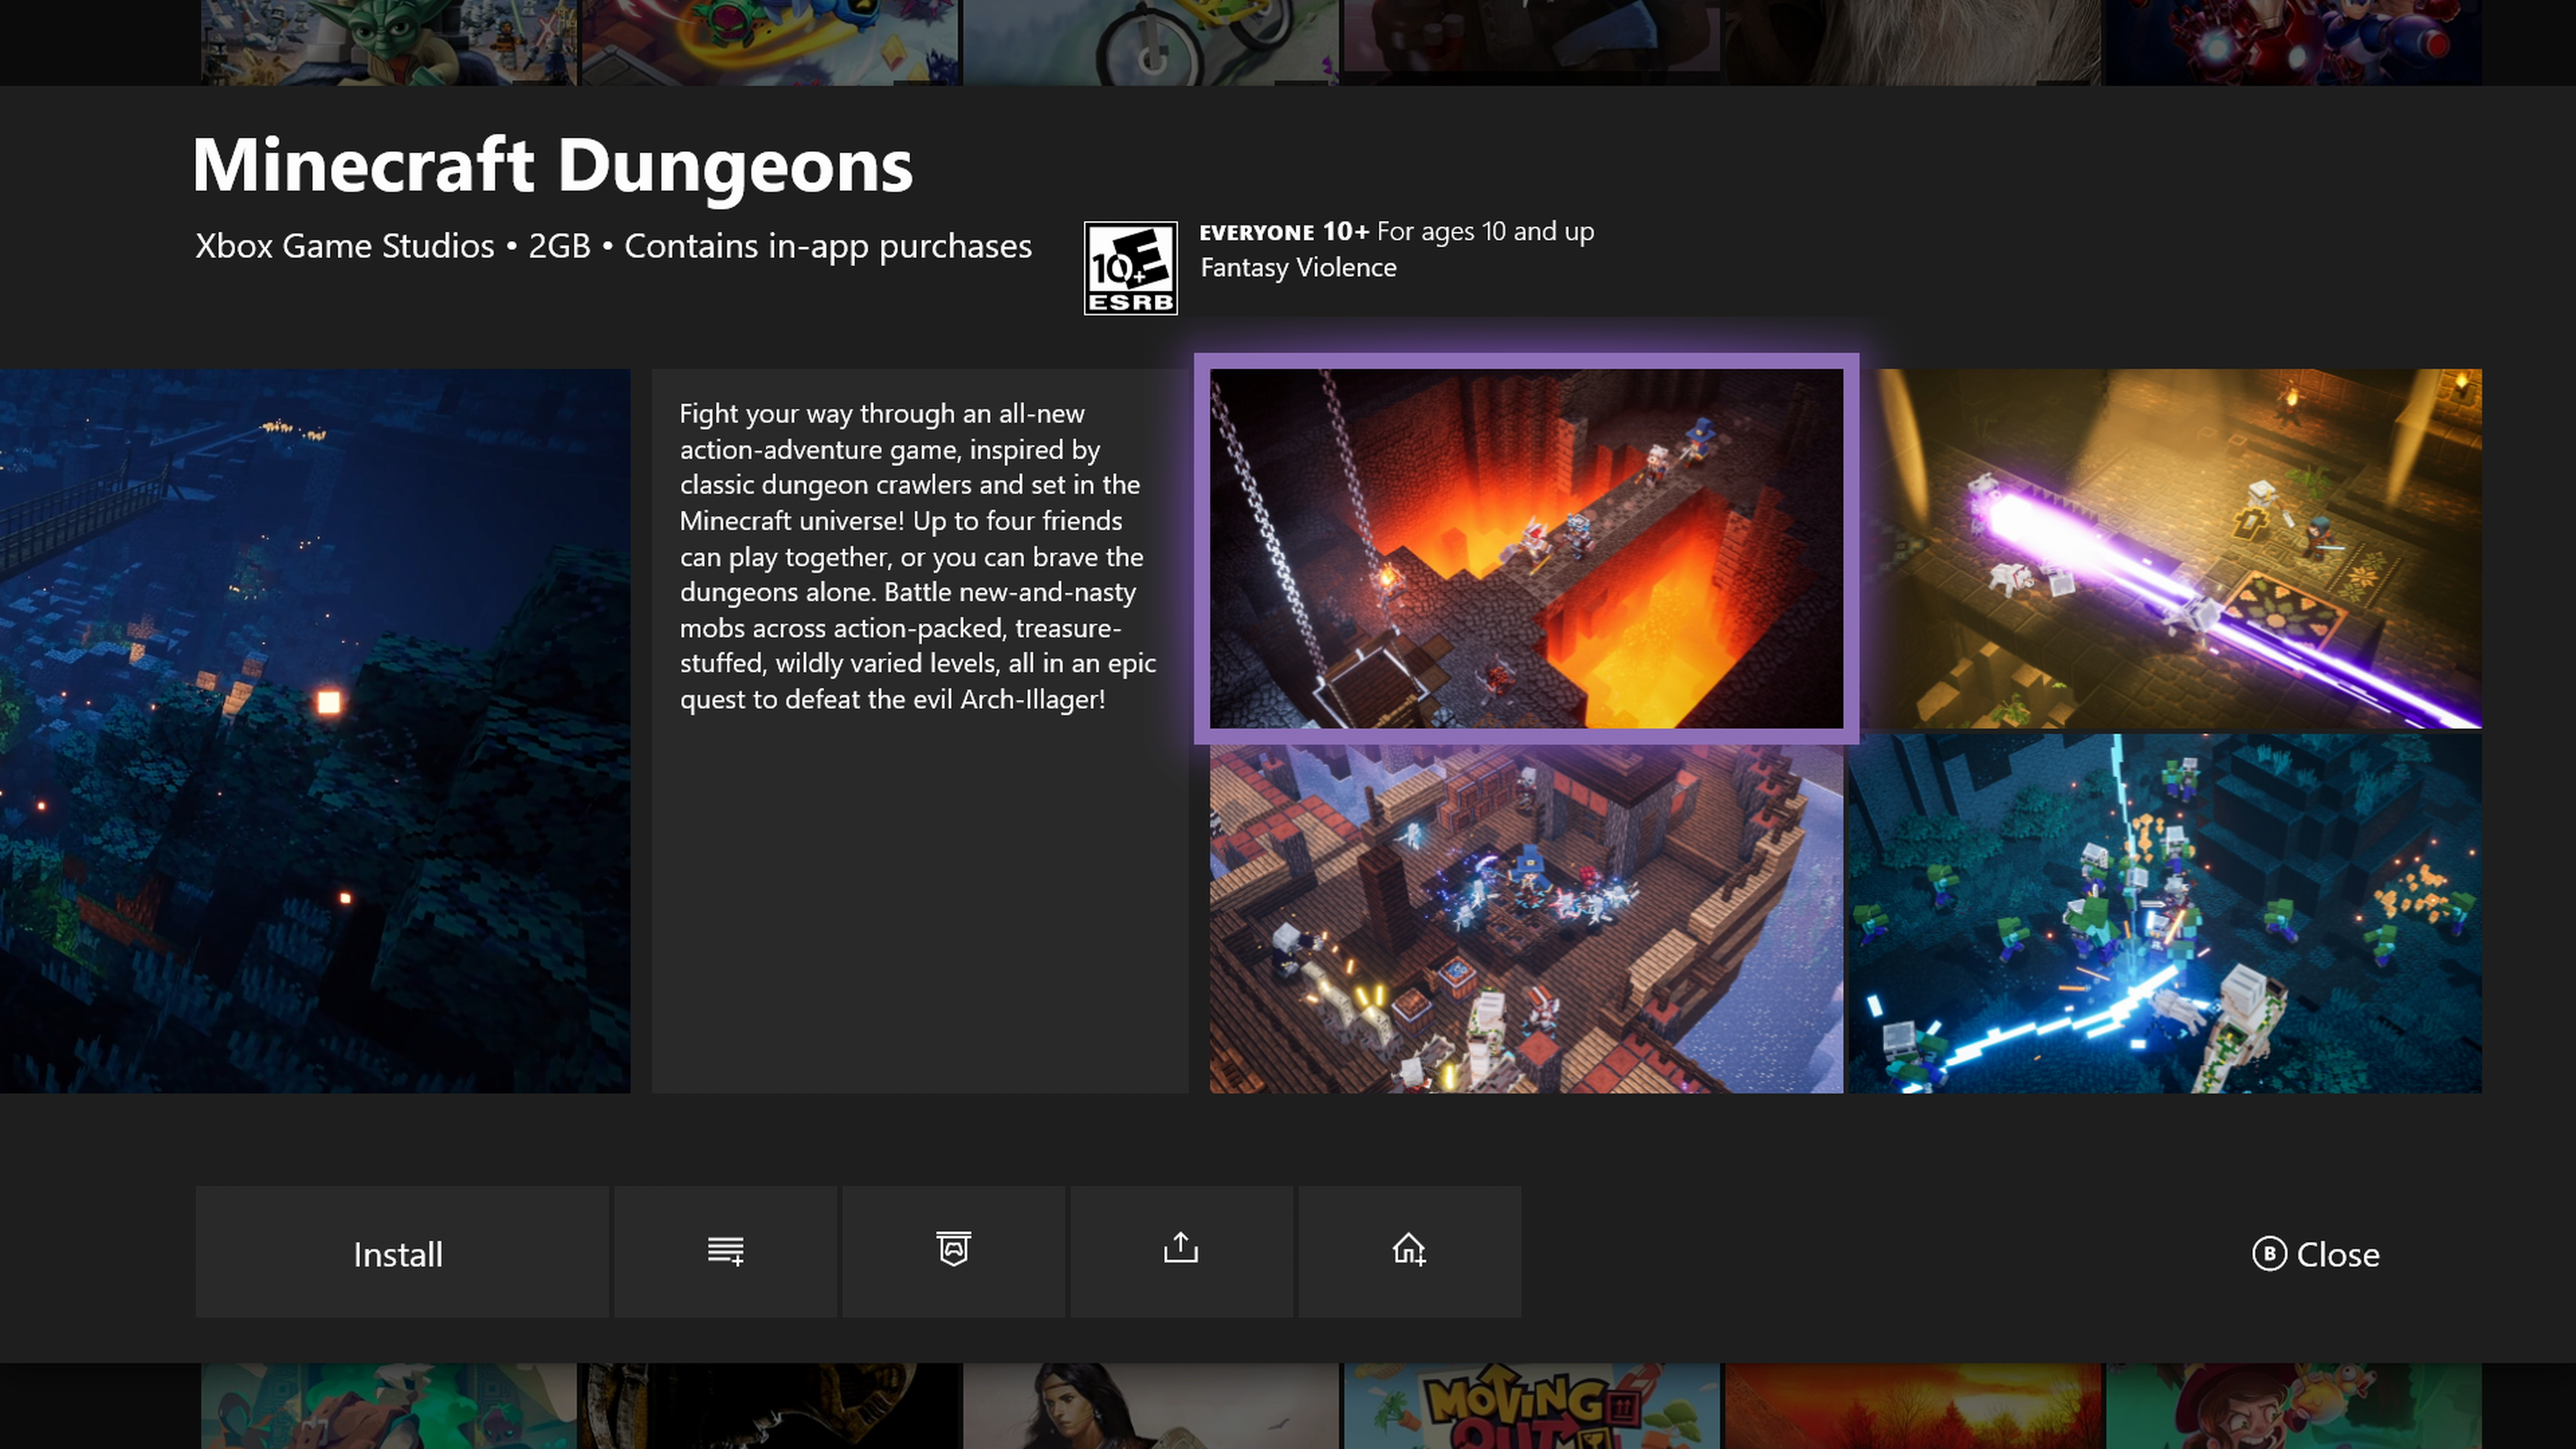Open the highlighted lava dungeon screenshot
The width and height of the screenshot is (2576, 1449).
click(1526, 548)
